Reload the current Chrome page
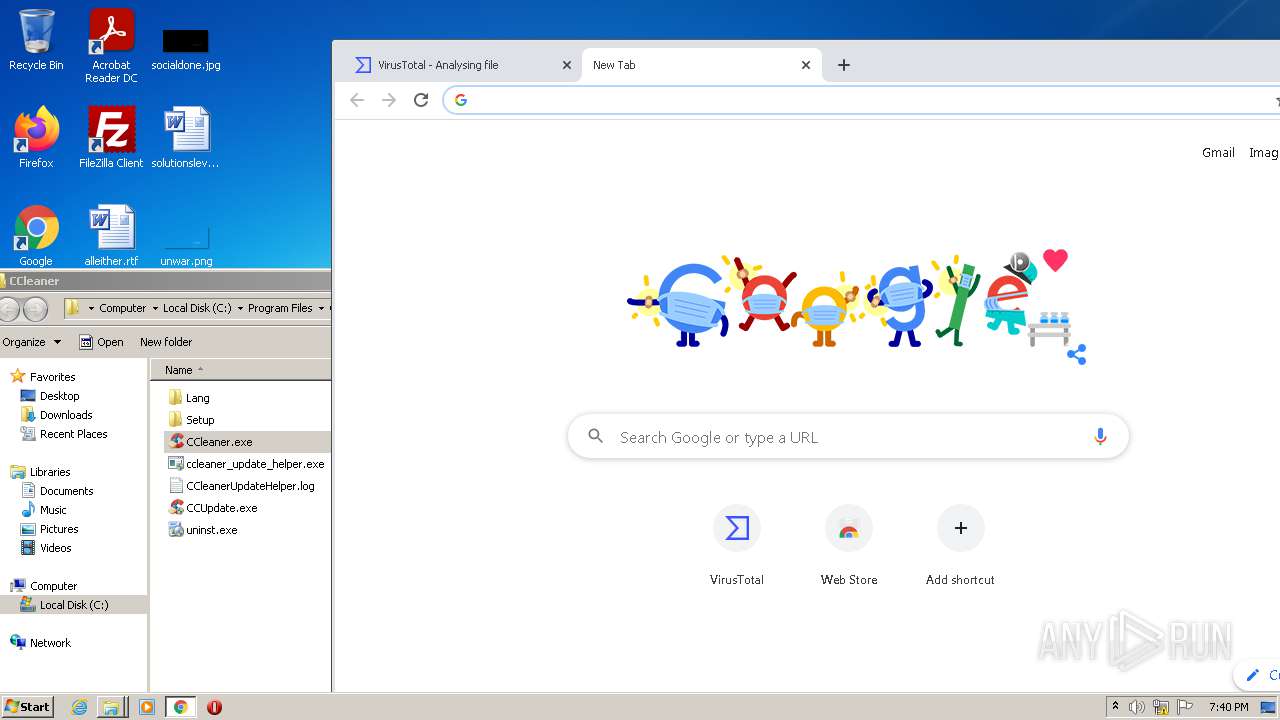 pos(421,100)
